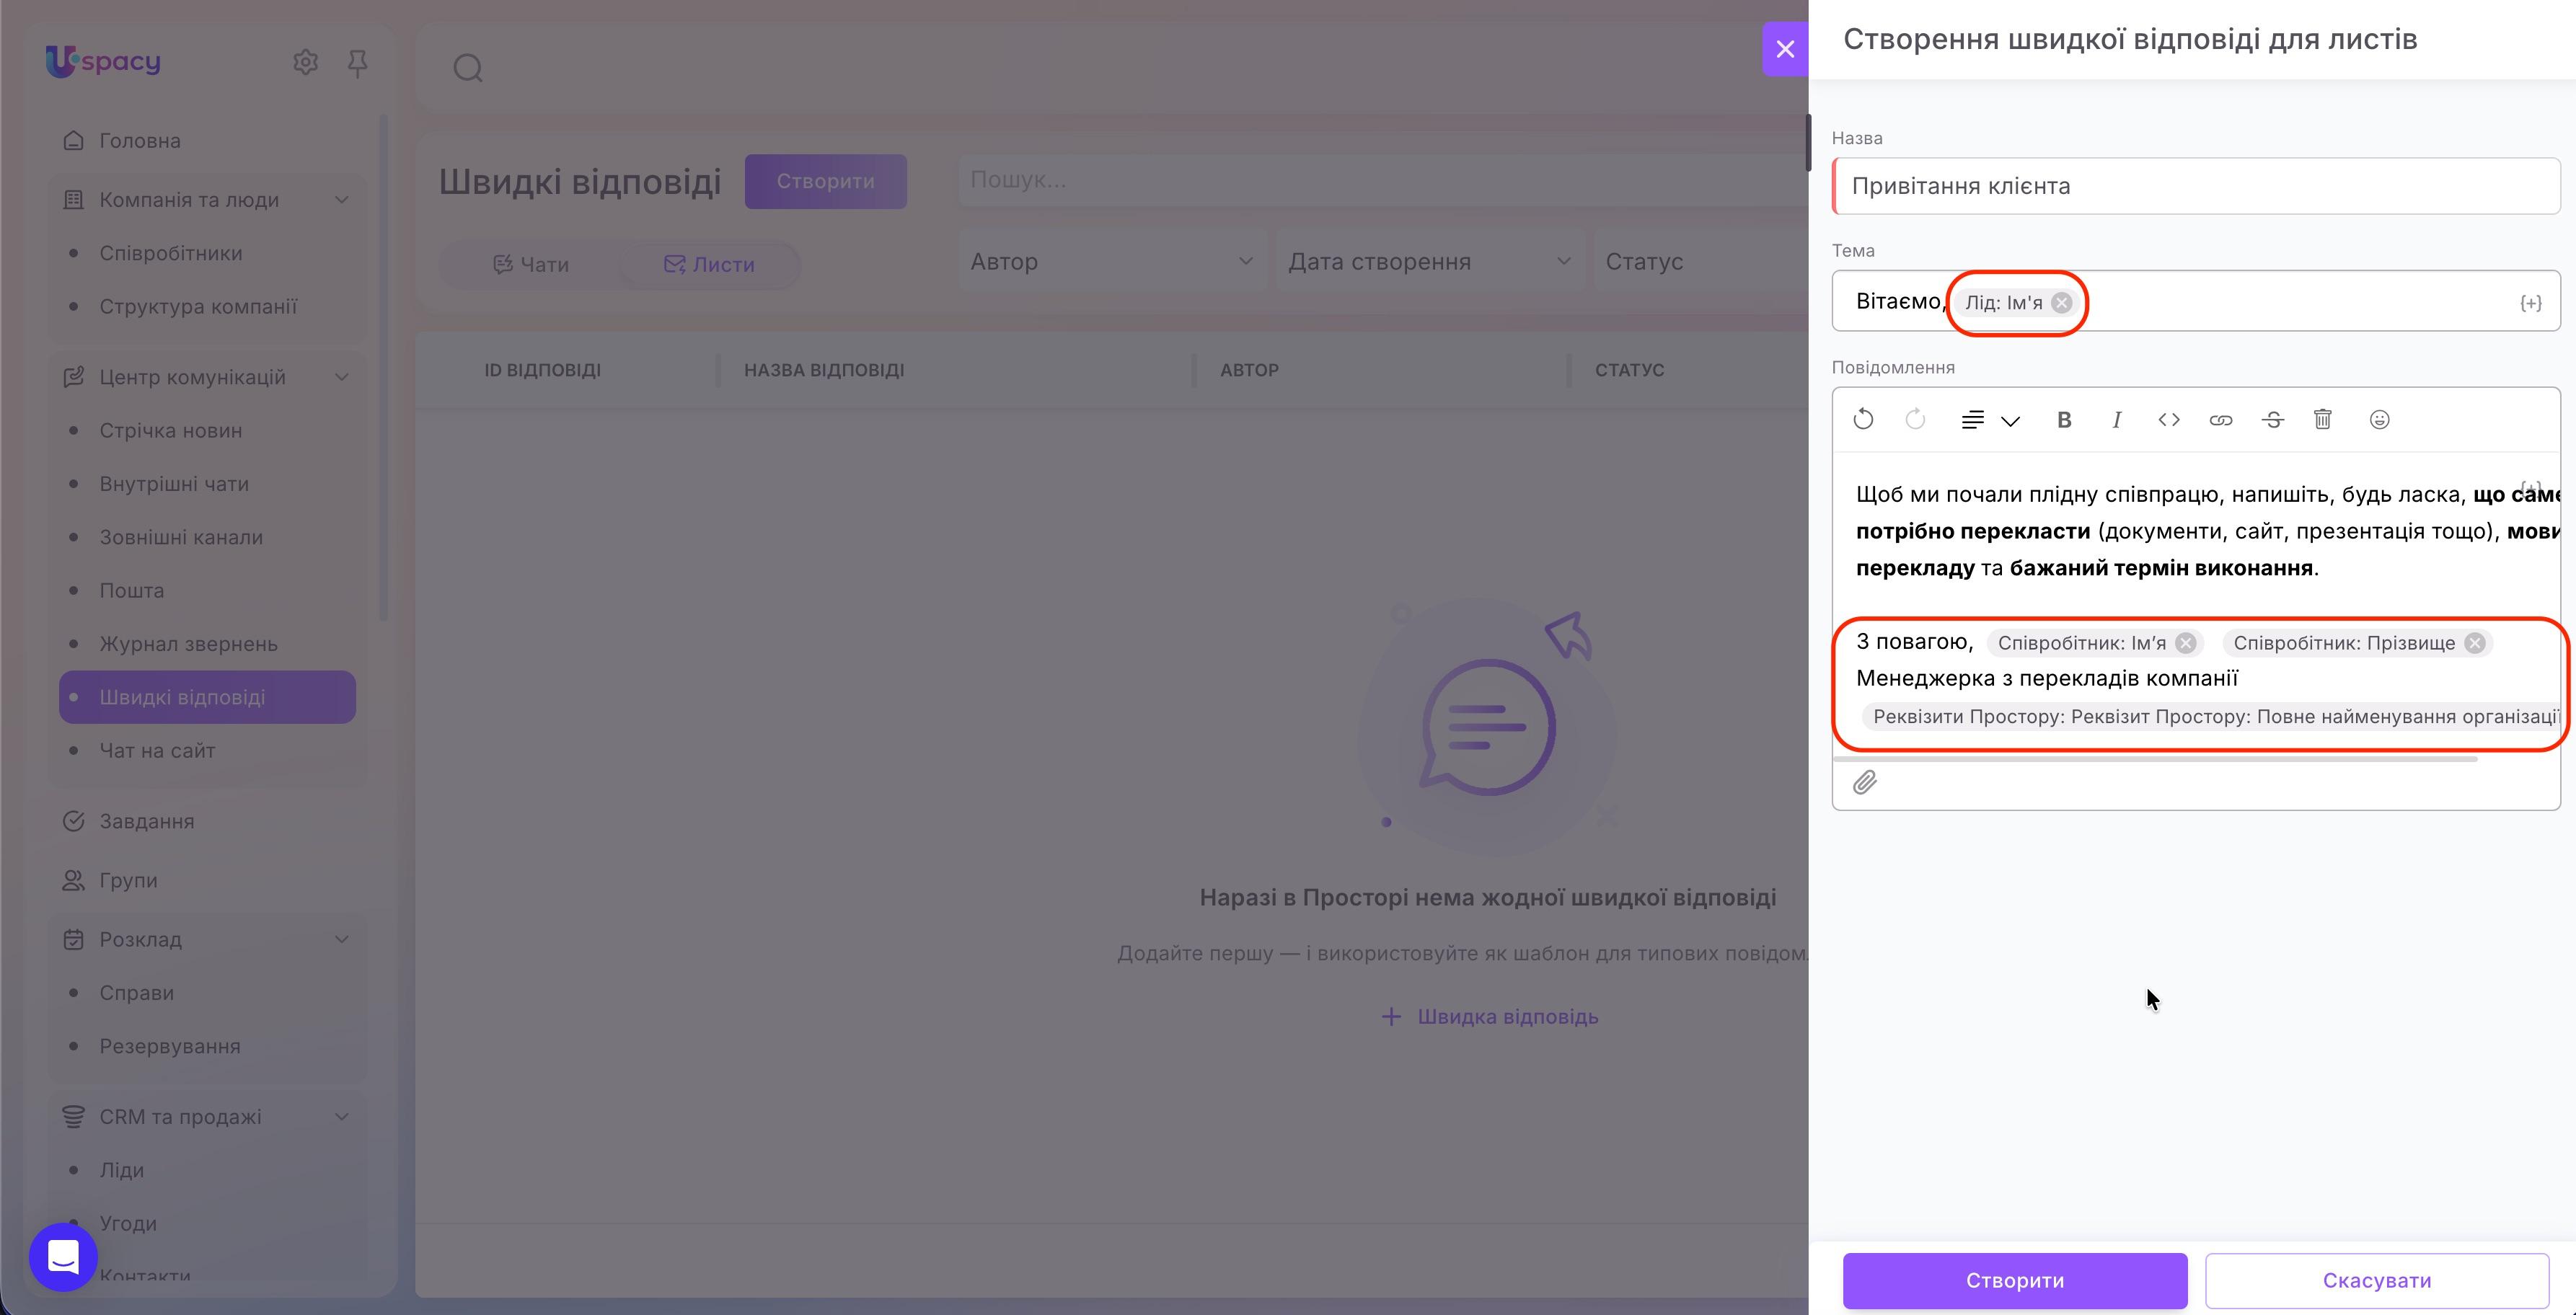Remove 'Співробітник: Ім'я' variable tag
This screenshot has width=2576, height=1315.
coord(2186,643)
